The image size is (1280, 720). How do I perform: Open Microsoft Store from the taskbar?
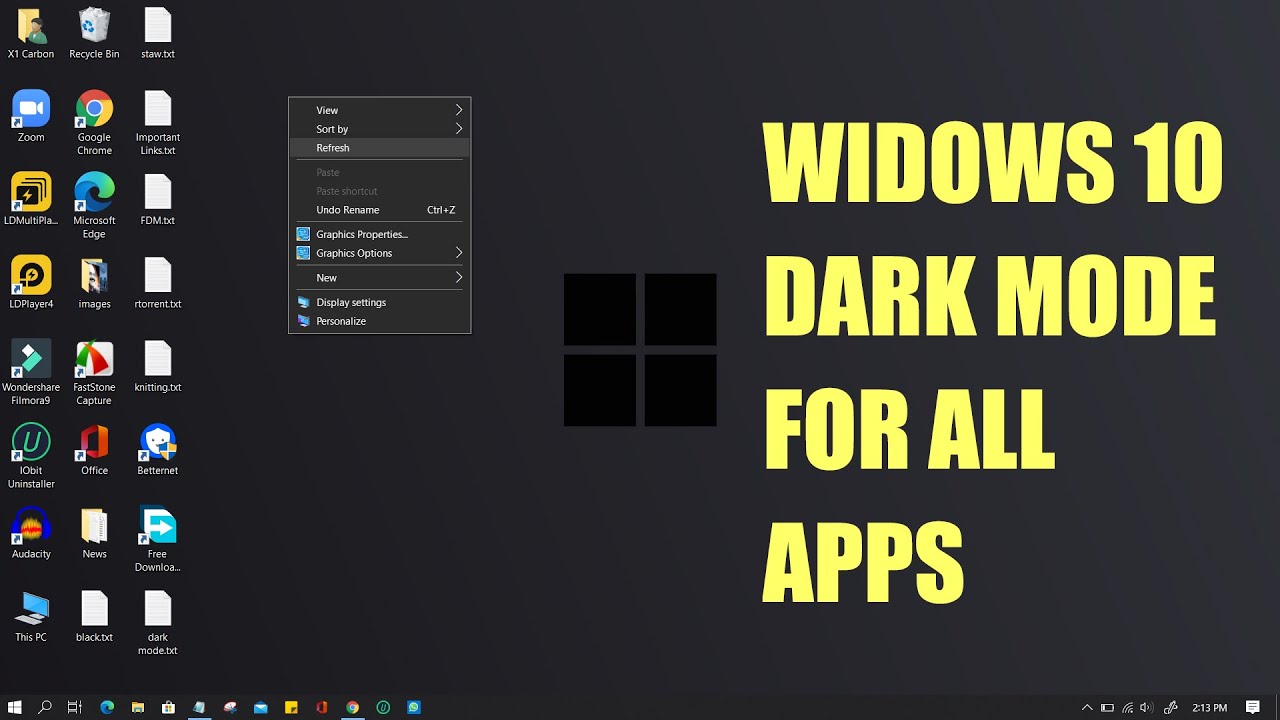[168, 707]
